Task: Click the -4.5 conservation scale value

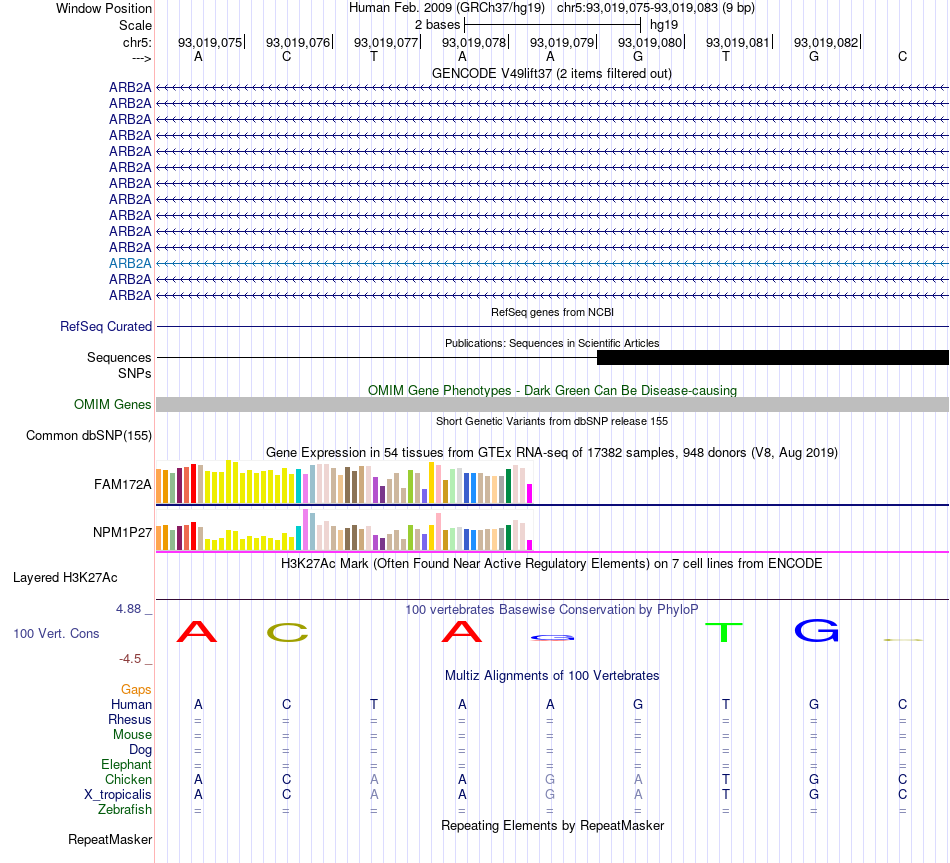Action: pyautogui.click(x=130, y=659)
